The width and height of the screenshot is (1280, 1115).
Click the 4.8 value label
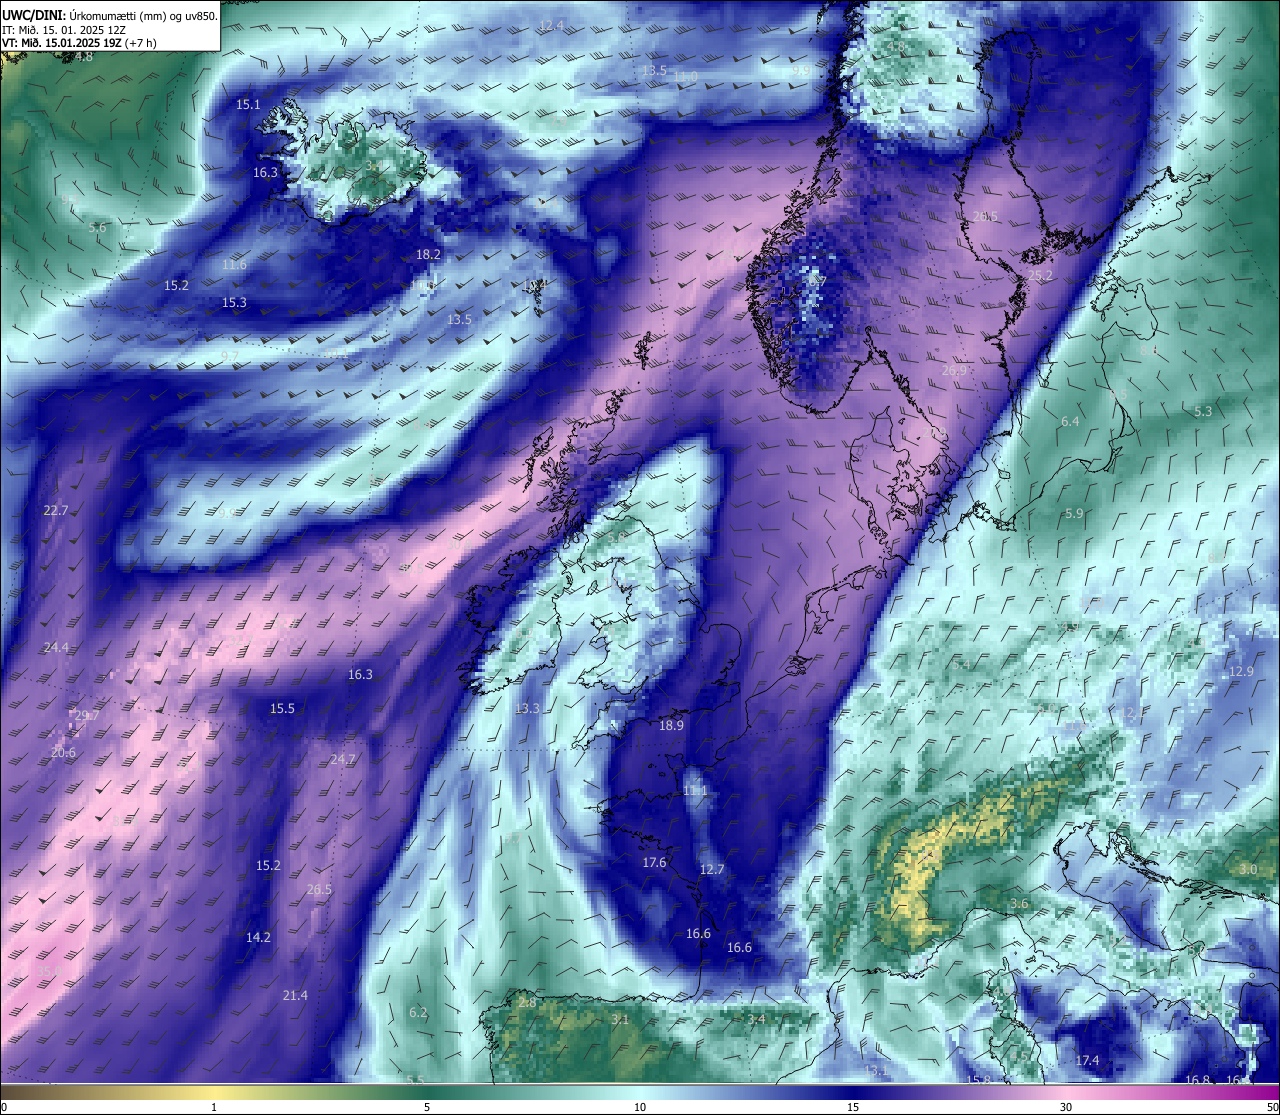coord(84,57)
